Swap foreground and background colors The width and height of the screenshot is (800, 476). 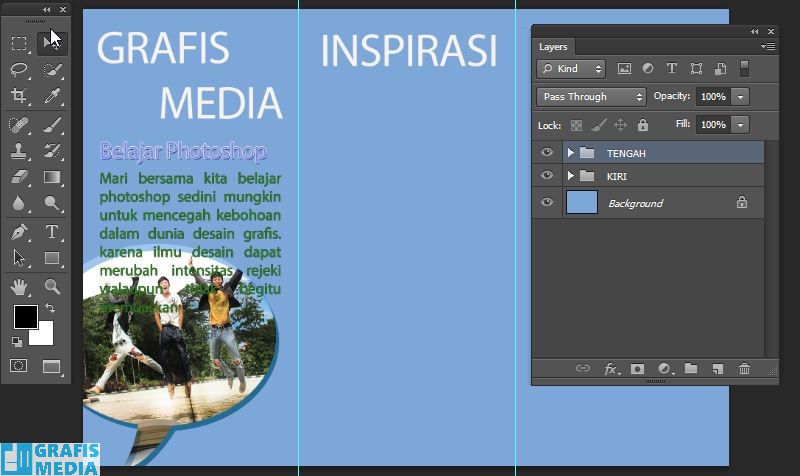coord(50,308)
